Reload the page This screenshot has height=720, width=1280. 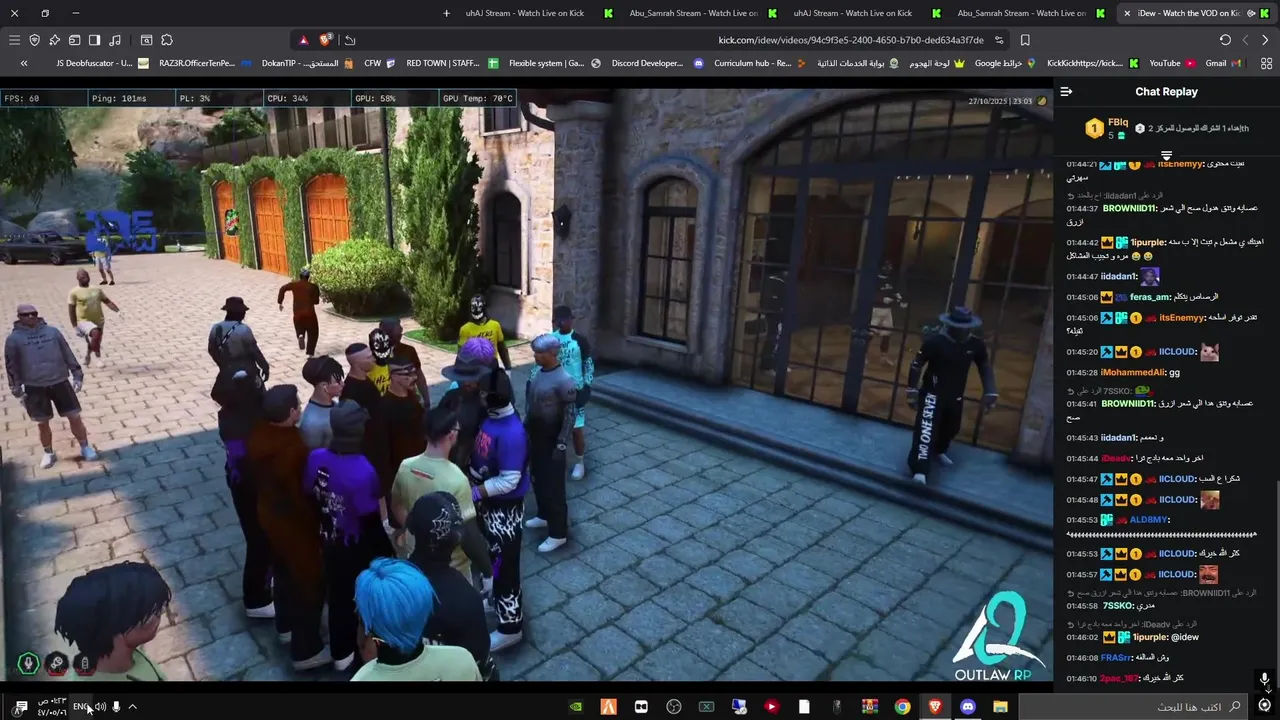point(1225,40)
